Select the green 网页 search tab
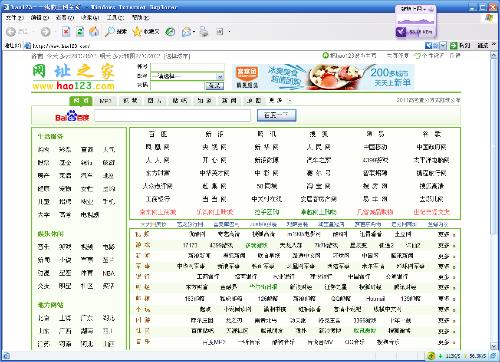This screenshot has width=500, height=362. coord(81,100)
